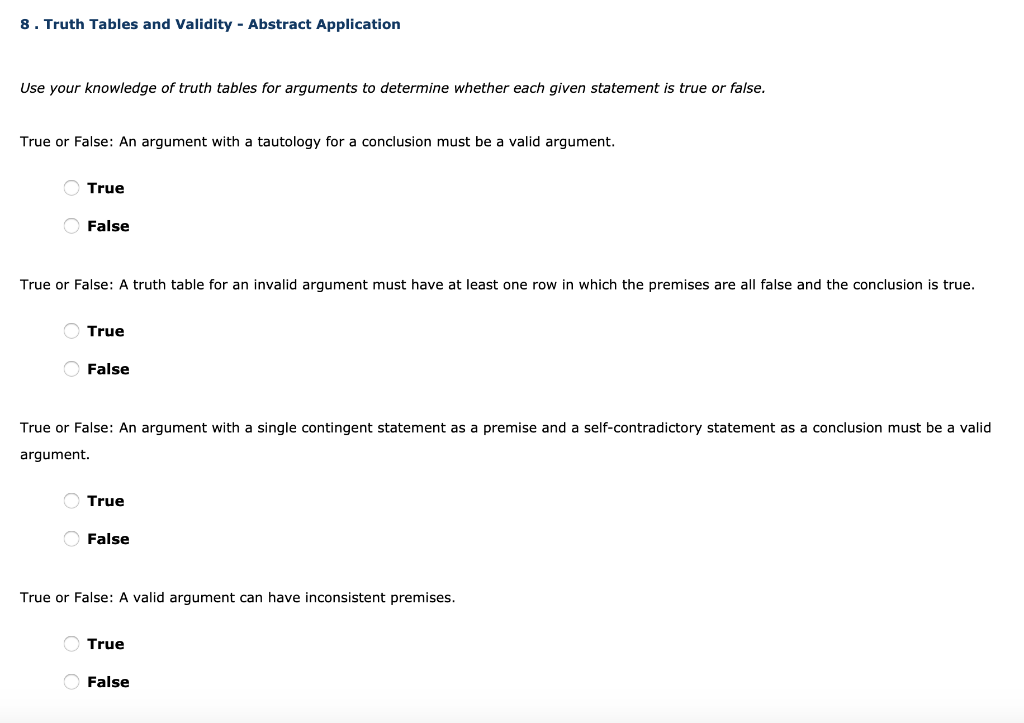Select True for the inconsistent premises question
The width and height of the screenshot is (1024, 723).
tap(71, 643)
